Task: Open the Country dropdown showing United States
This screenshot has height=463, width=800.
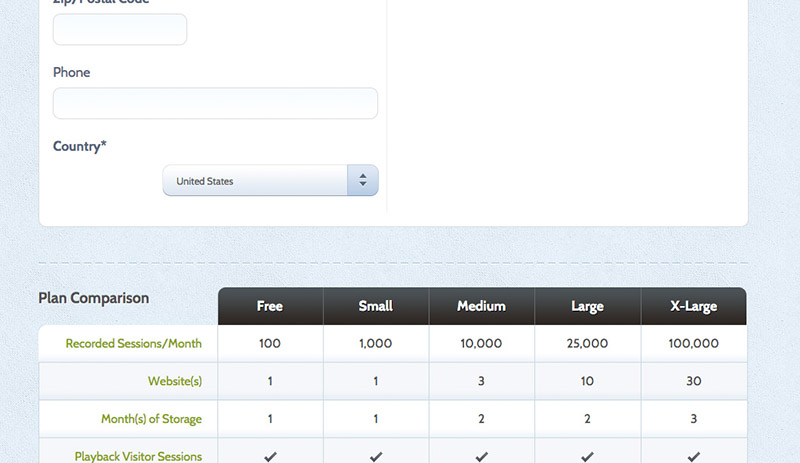Action: point(270,180)
